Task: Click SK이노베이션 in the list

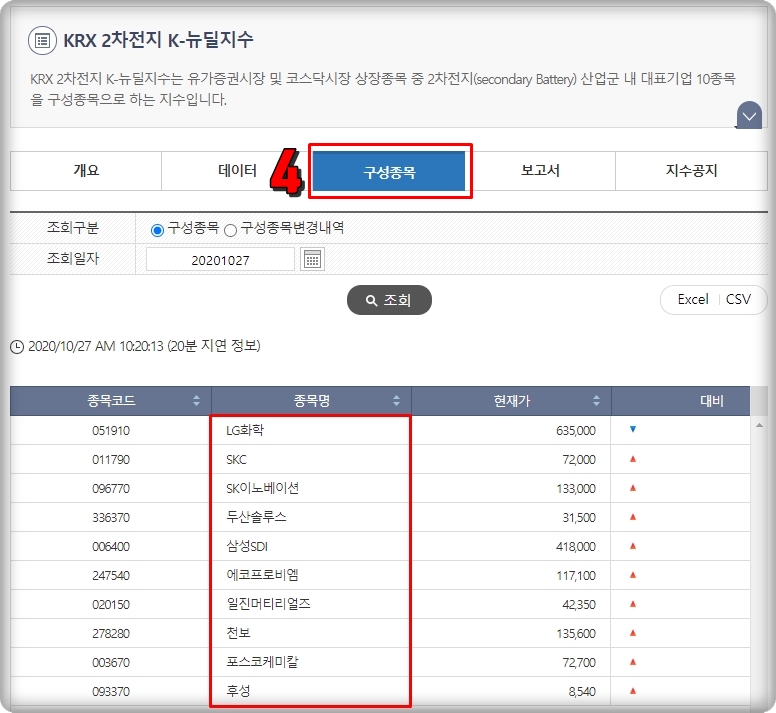Action: [262, 488]
